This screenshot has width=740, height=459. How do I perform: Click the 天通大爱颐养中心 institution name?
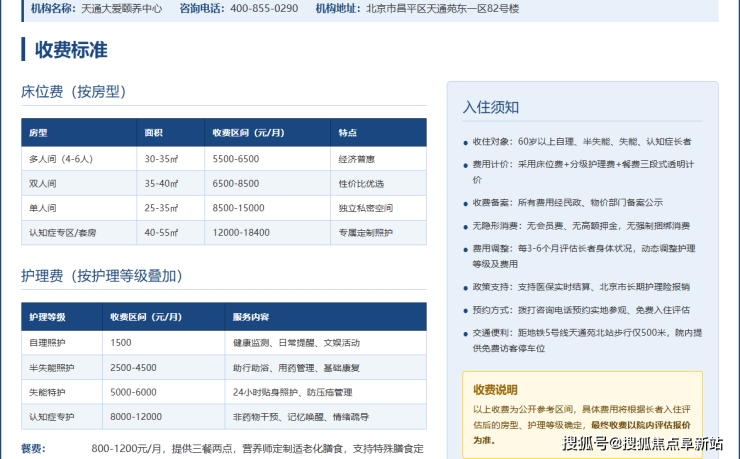[121, 8]
